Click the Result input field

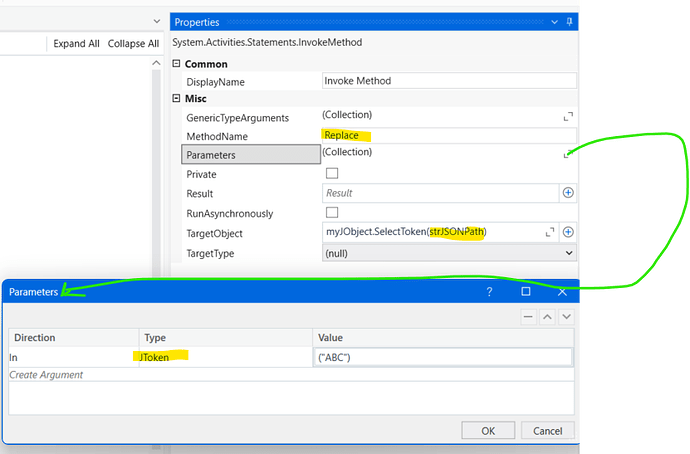[440, 193]
